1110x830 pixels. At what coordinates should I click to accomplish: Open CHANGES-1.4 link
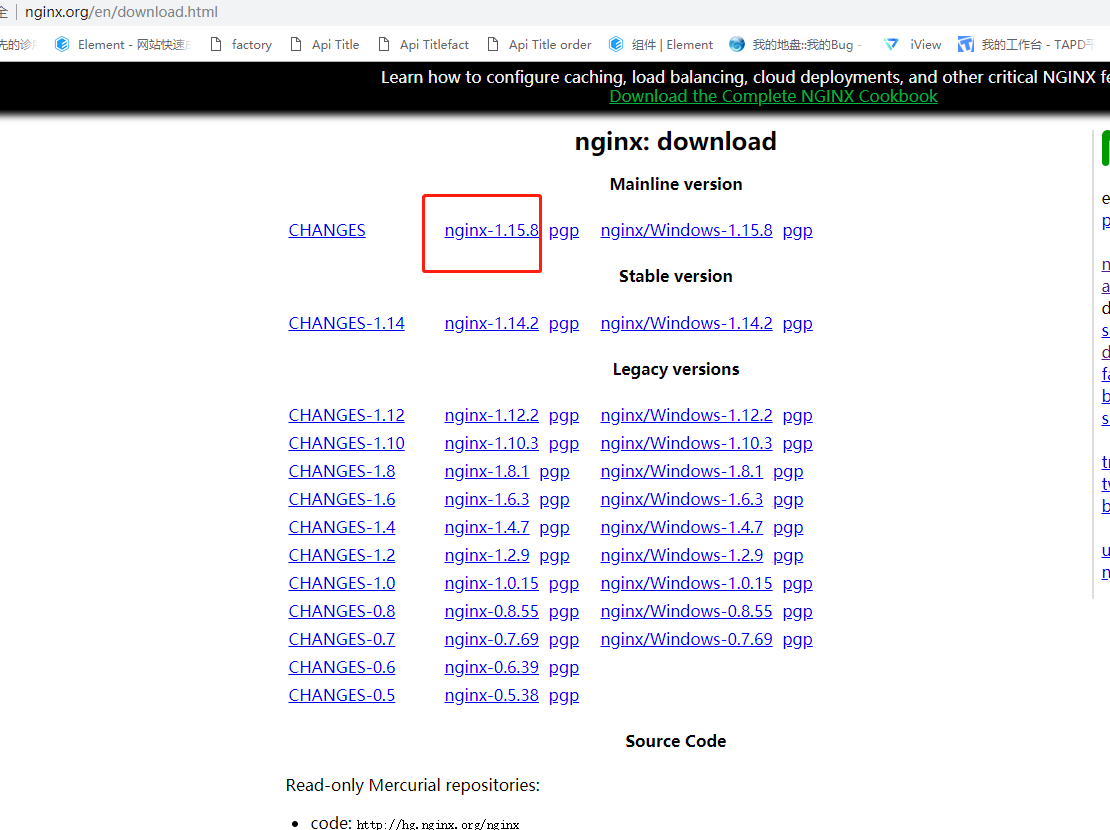(x=342, y=527)
